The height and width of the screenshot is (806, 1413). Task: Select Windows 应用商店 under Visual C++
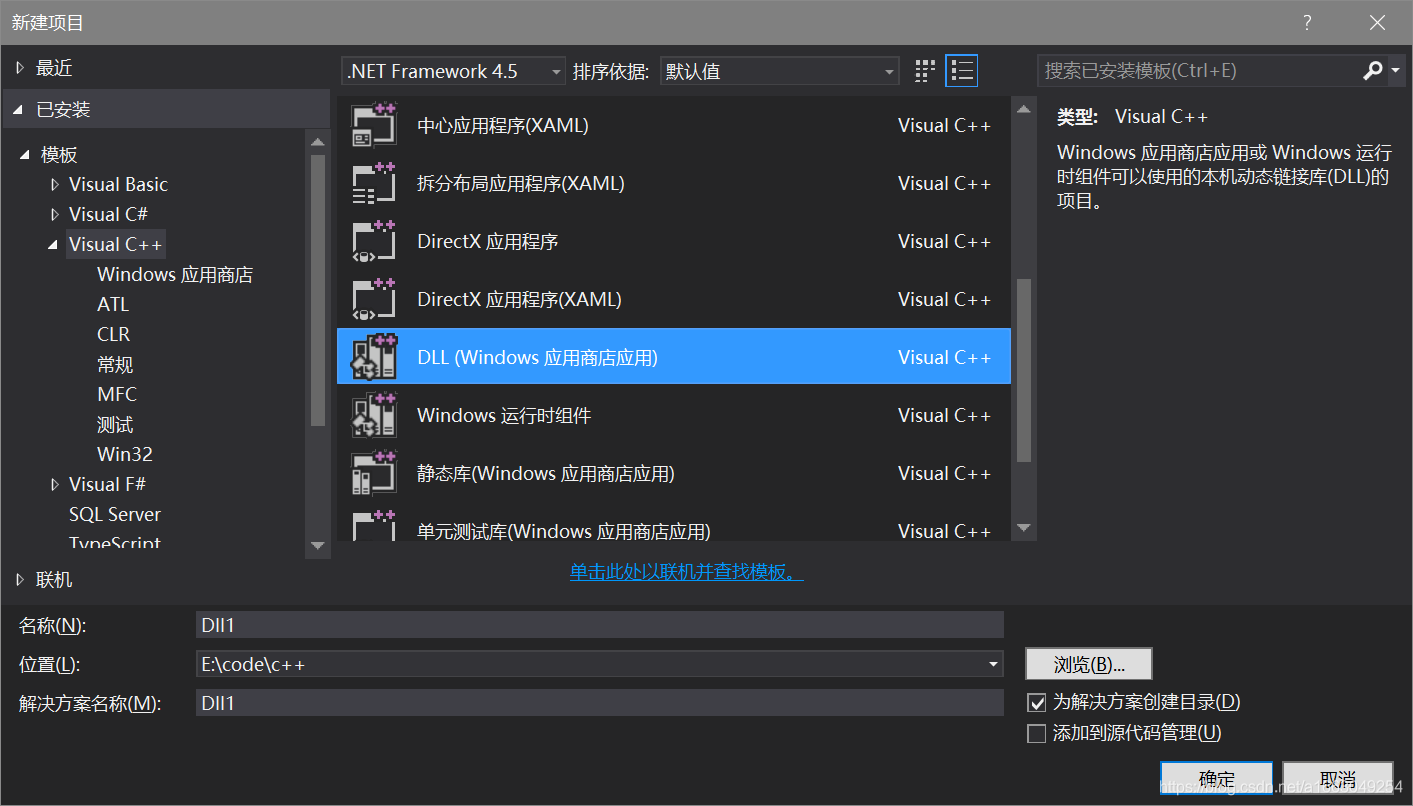pyautogui.click(x=175, y=275)
